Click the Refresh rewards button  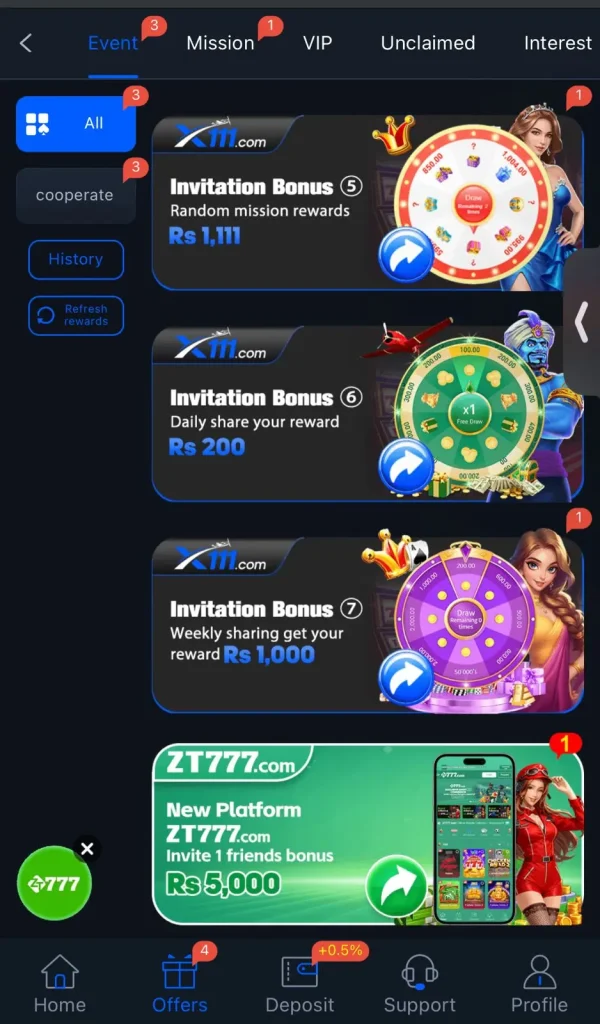[x=76, y=315]
